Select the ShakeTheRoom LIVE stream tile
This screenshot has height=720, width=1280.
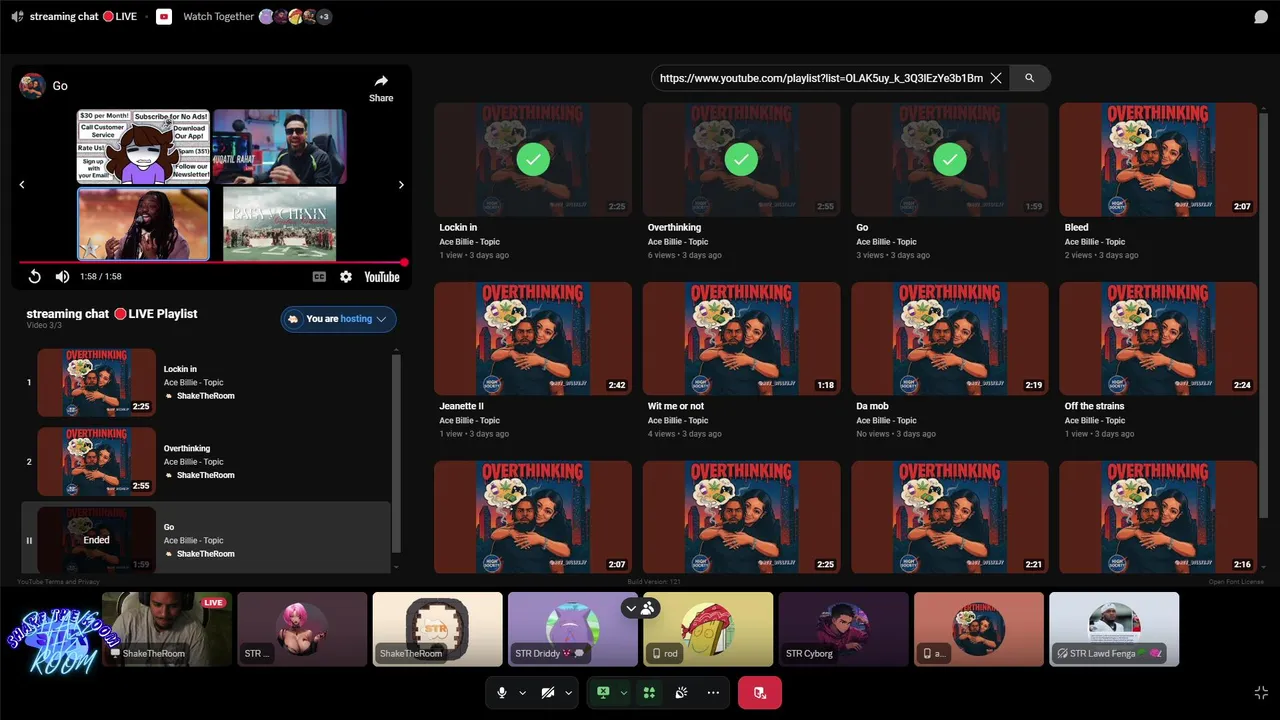tap(167, 629)
